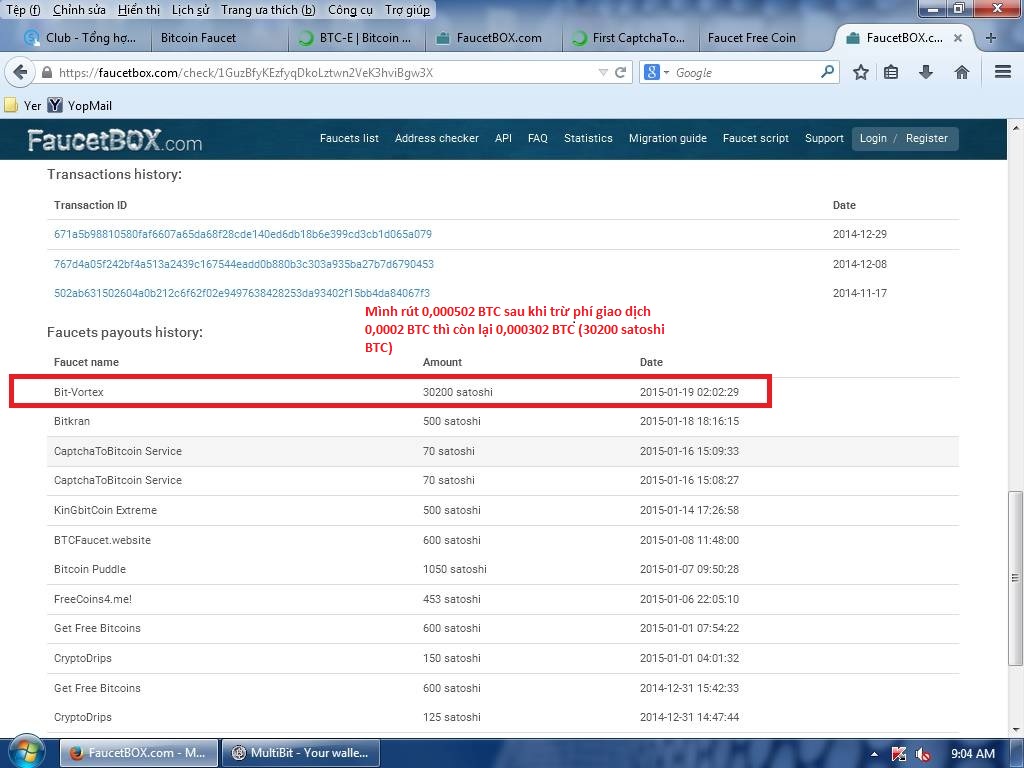Click the FaucetBOX.com logo

(x=115, y=140)
